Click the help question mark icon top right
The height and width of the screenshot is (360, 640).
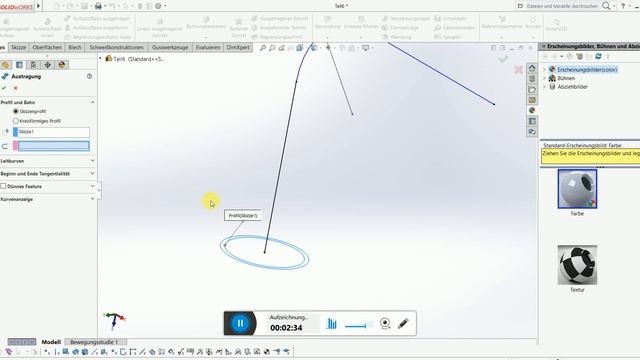click(623, 6)
